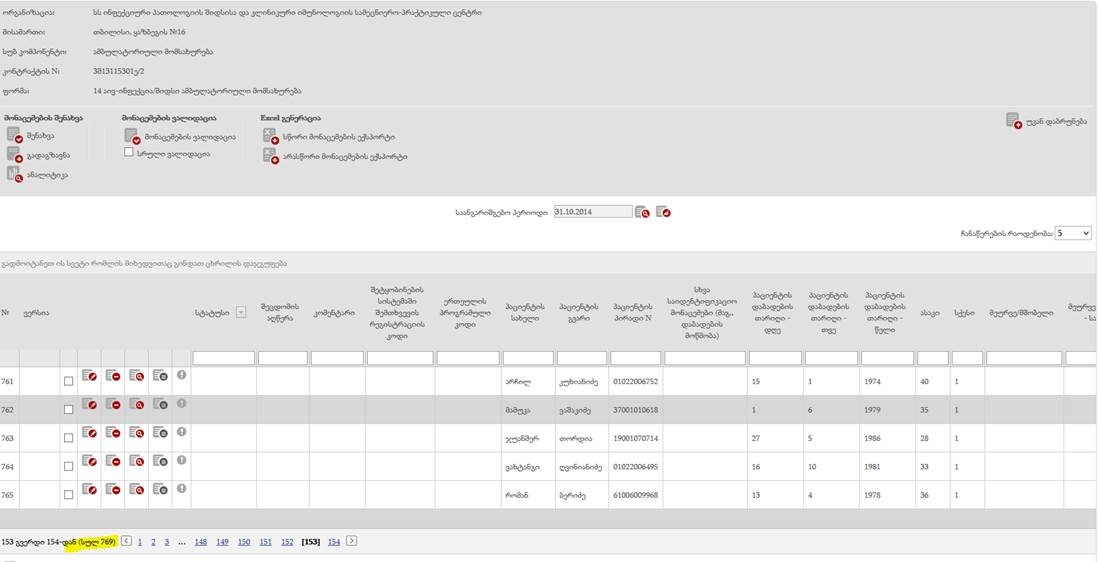Click the edit icon in row 761
Screen dimensions: 1100x562
90,376
